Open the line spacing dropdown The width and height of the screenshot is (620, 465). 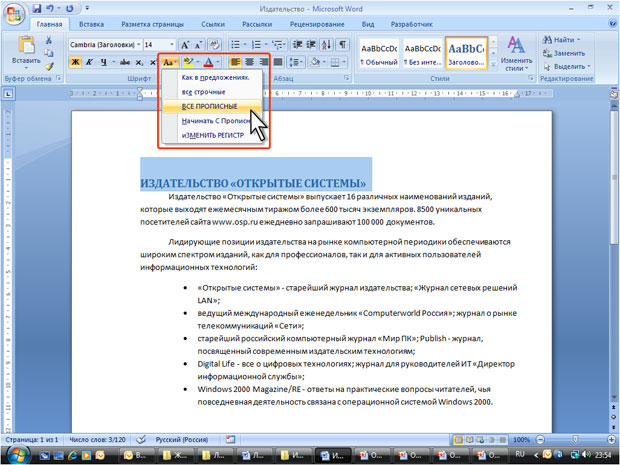(x=297, y=62)
